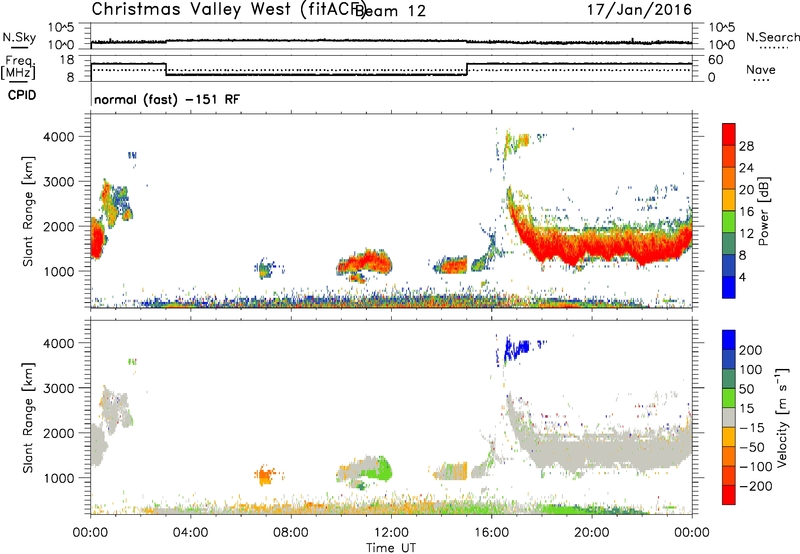This screenshot has height=554, width=800.
Task: Click the '2000' range tick of velocity panel
Action: [x=59, y=433]
